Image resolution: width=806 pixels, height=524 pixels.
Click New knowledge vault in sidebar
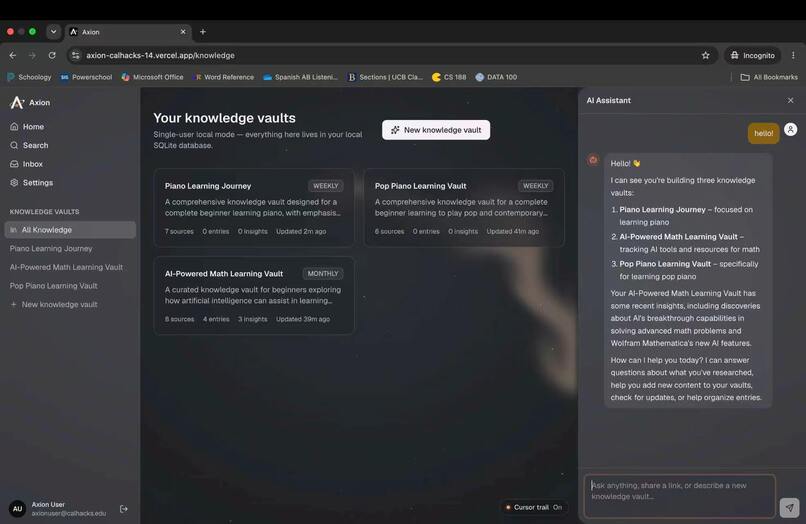pos(54,304)
